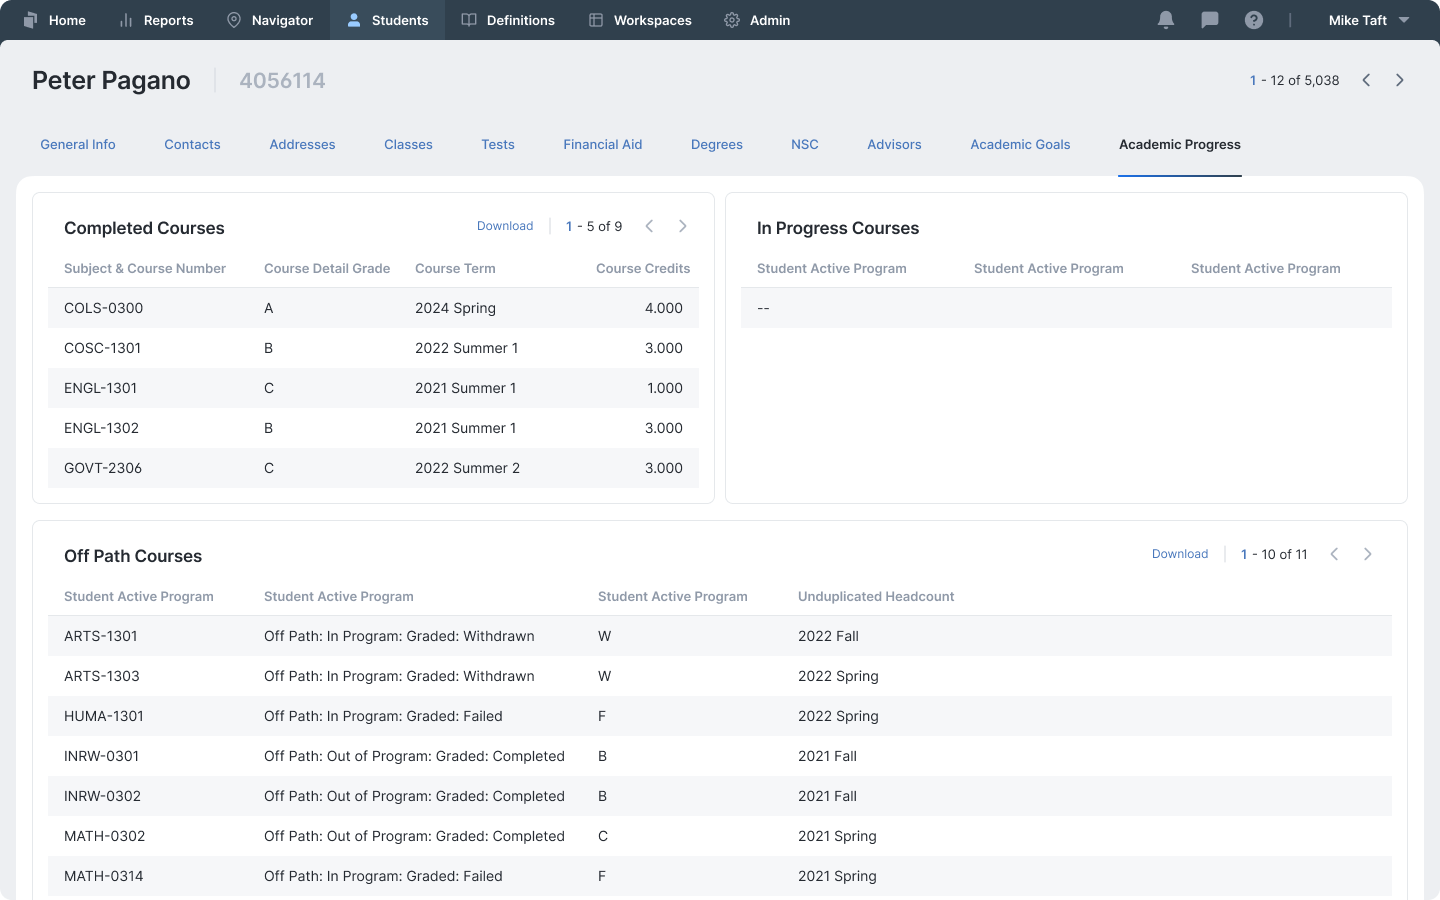The image size is (1440, 900).
Task: Open the chat messages icon
Action: (1209, 20)
